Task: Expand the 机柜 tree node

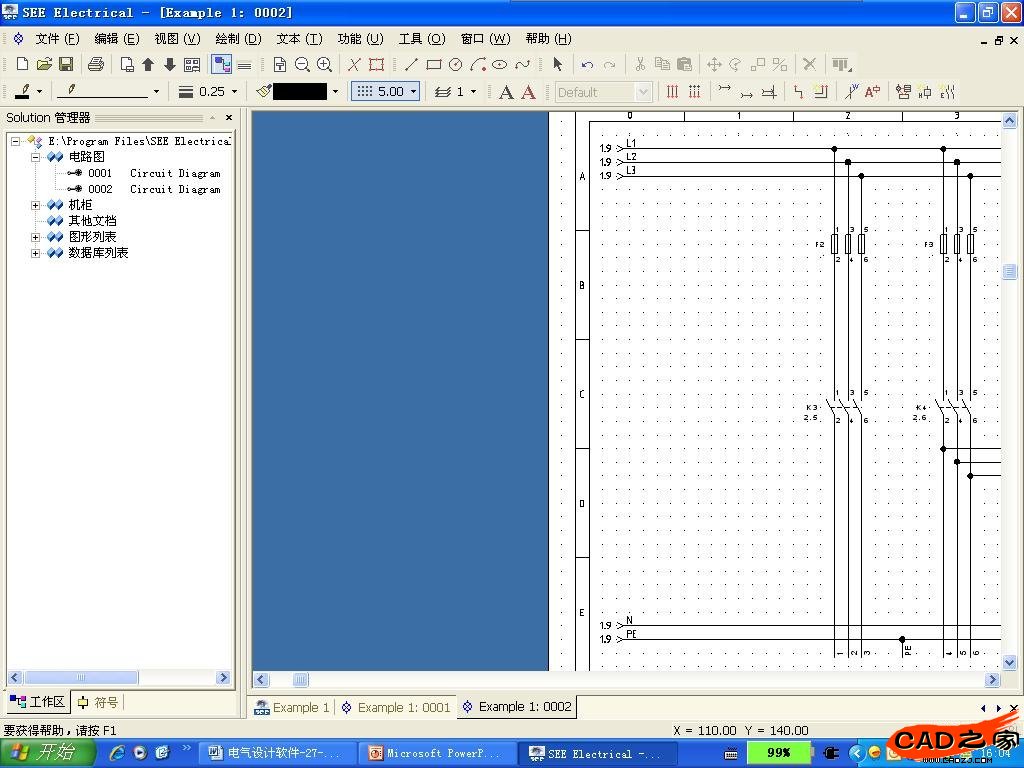Action: coord(36,205)
